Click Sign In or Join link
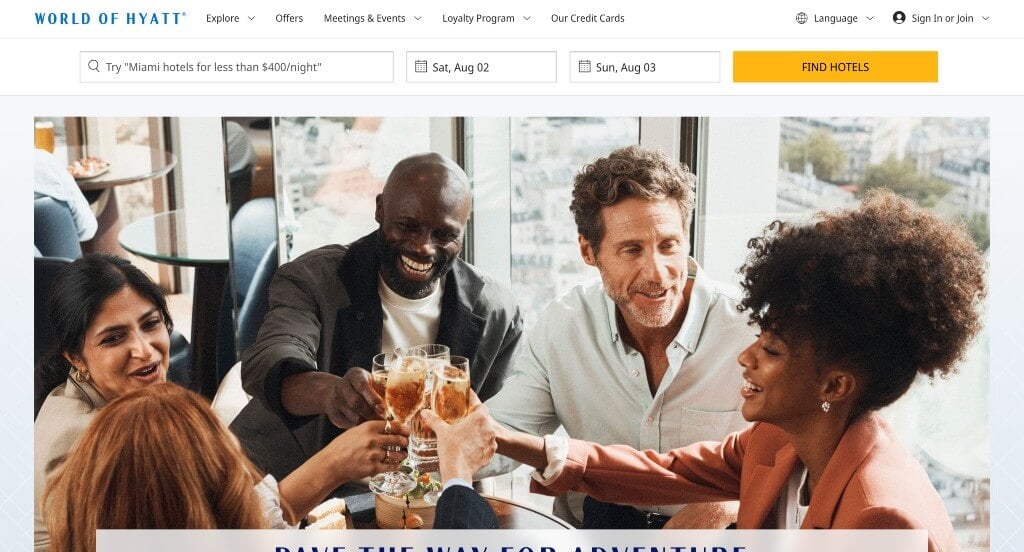This screenshot has width=1024, height=552. (942, 18)
